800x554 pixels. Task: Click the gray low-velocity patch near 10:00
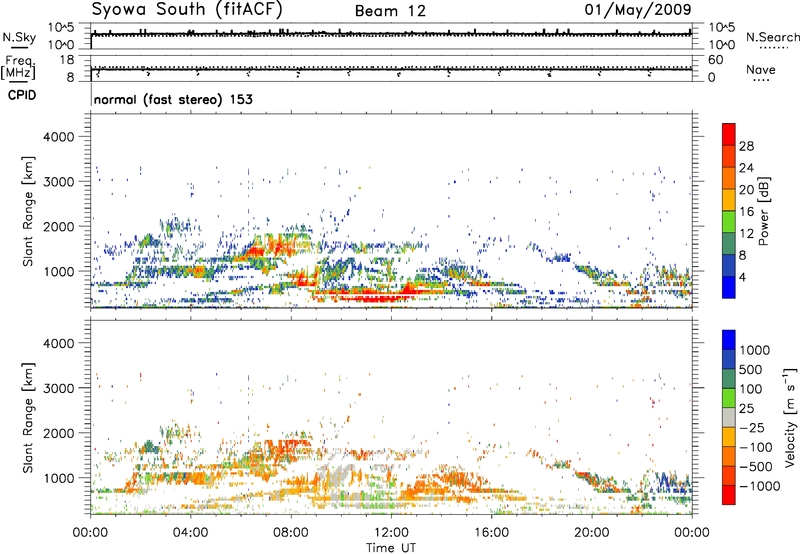[x=337, y=477]
